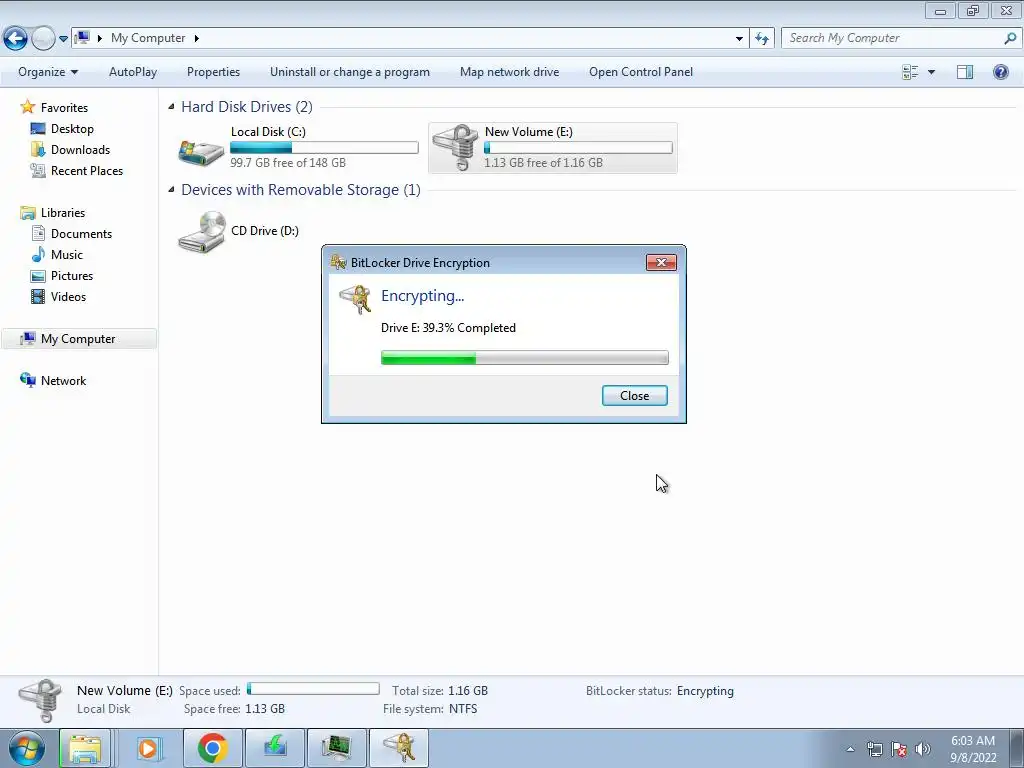Choose Map network drive

tap(509, 72)
